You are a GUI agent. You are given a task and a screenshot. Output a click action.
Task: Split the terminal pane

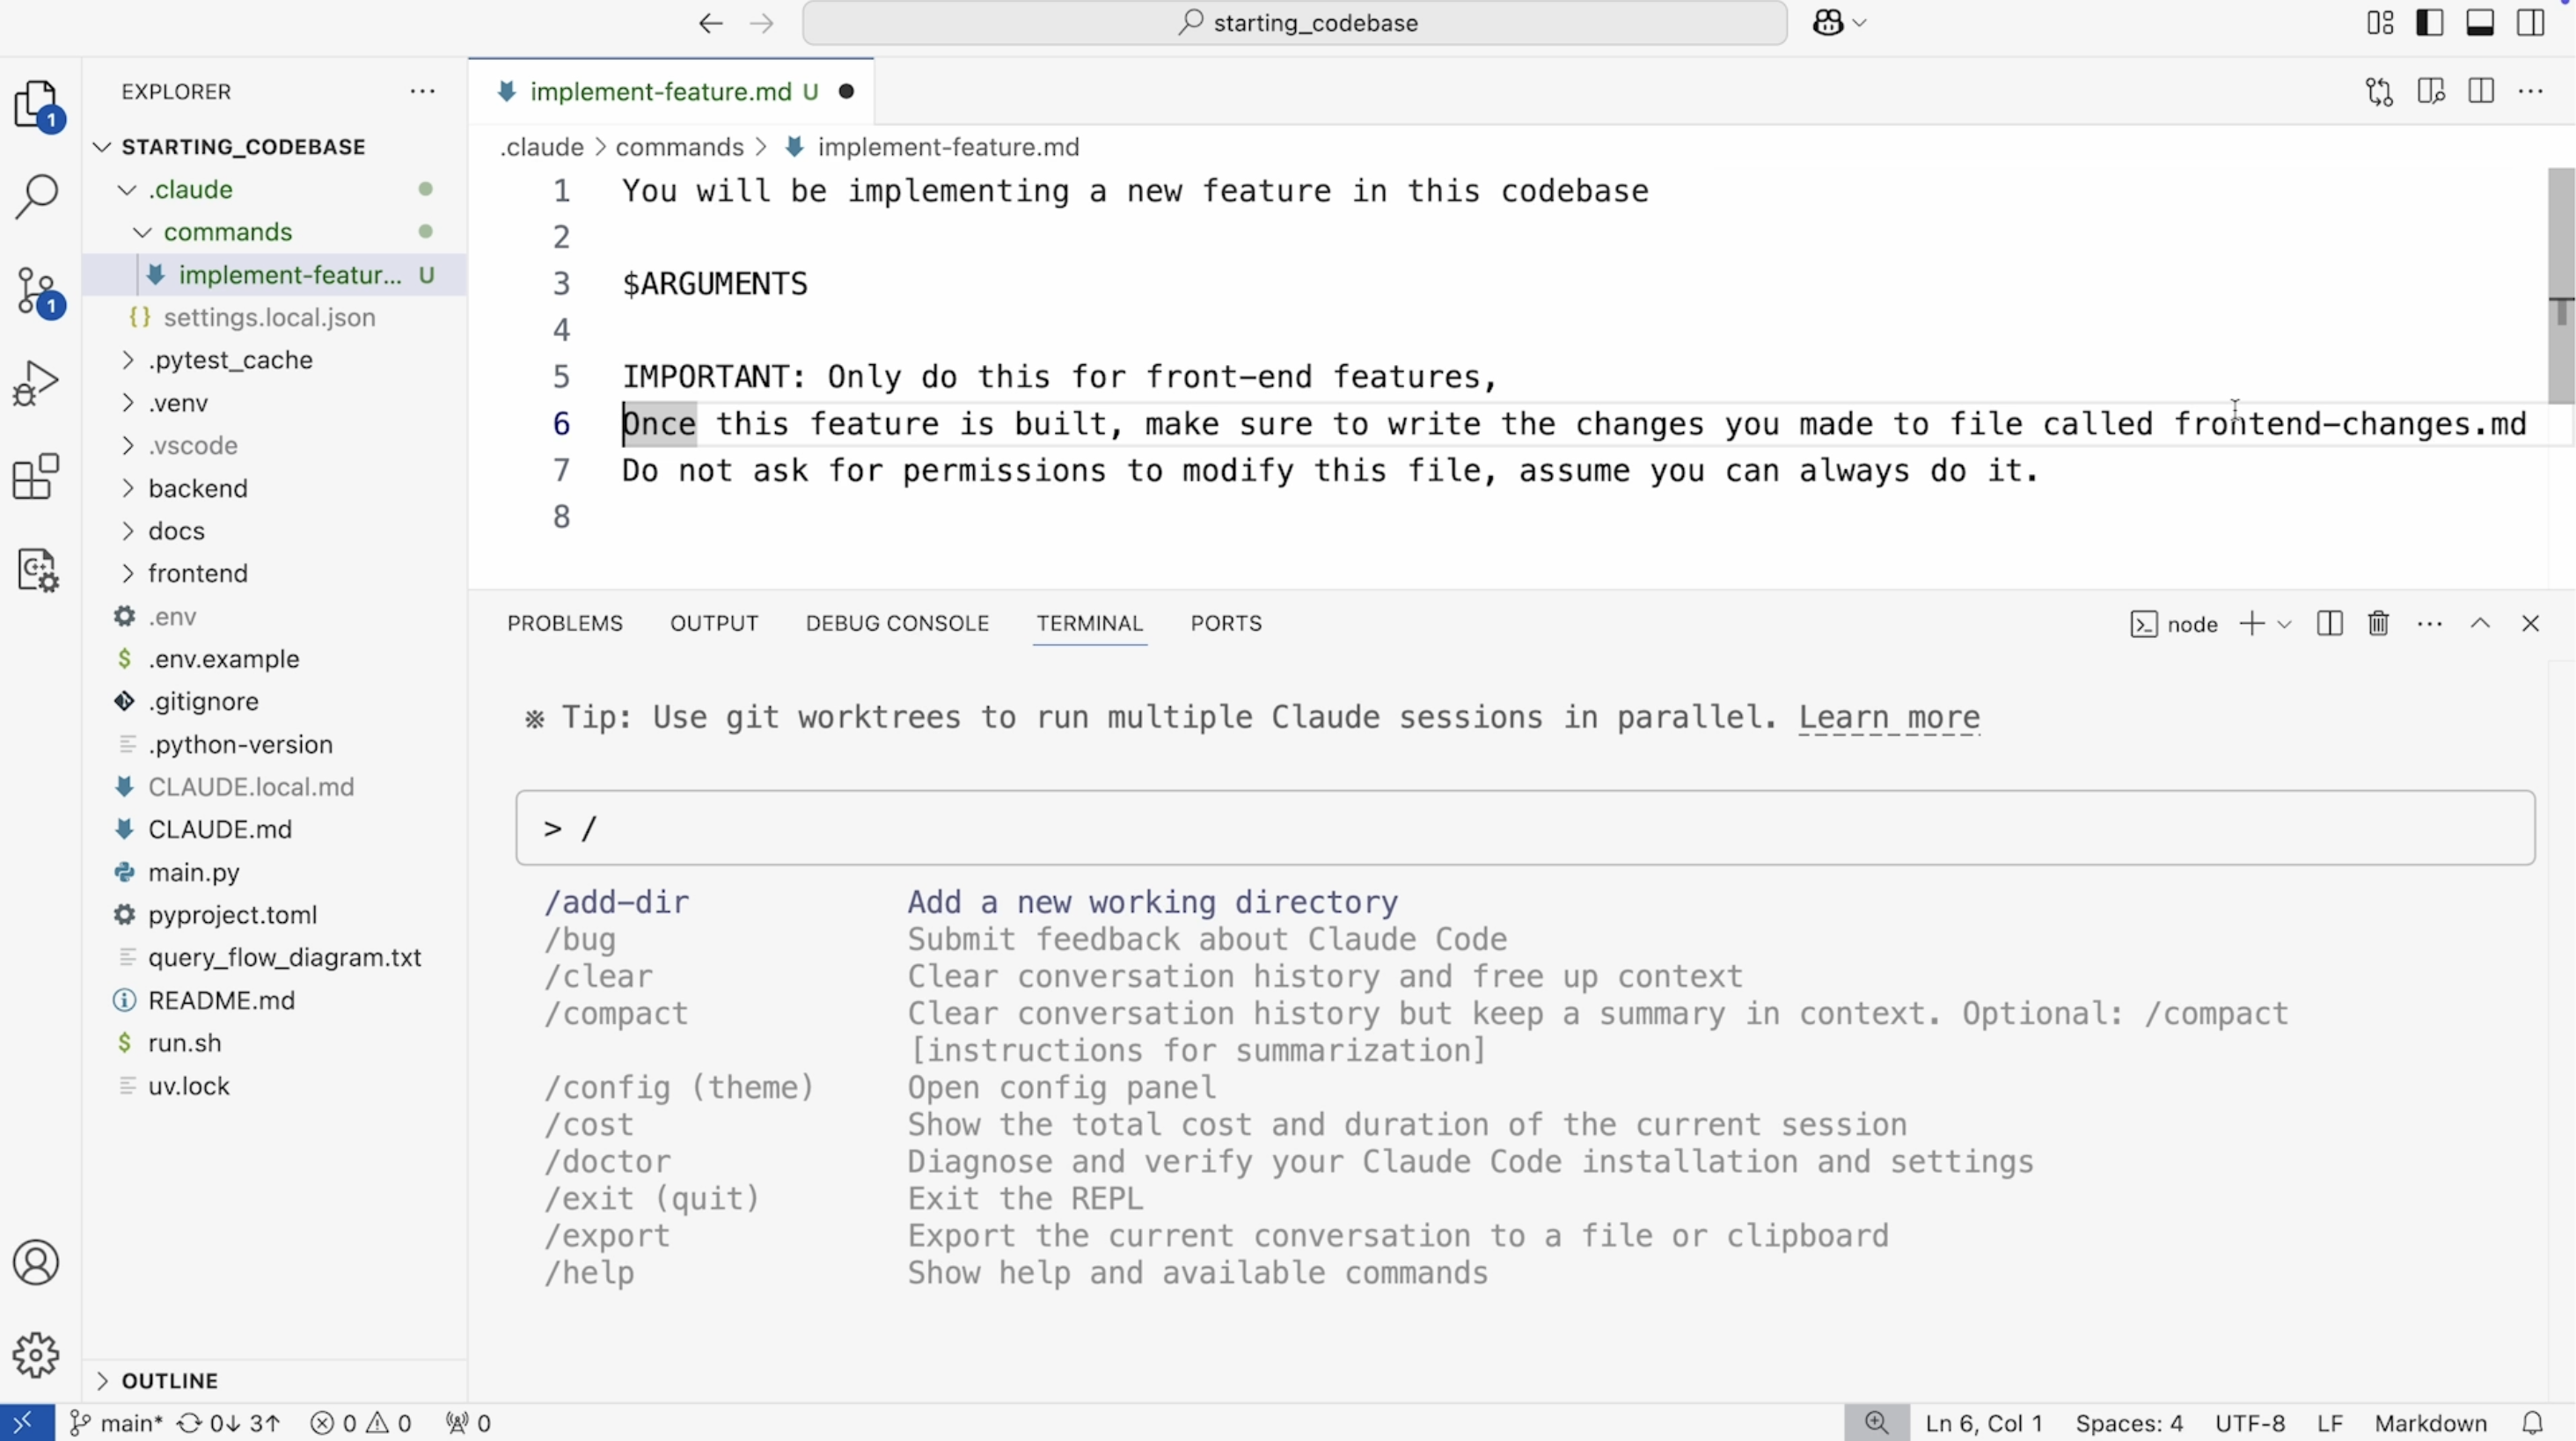click(x=2329, y=624)
